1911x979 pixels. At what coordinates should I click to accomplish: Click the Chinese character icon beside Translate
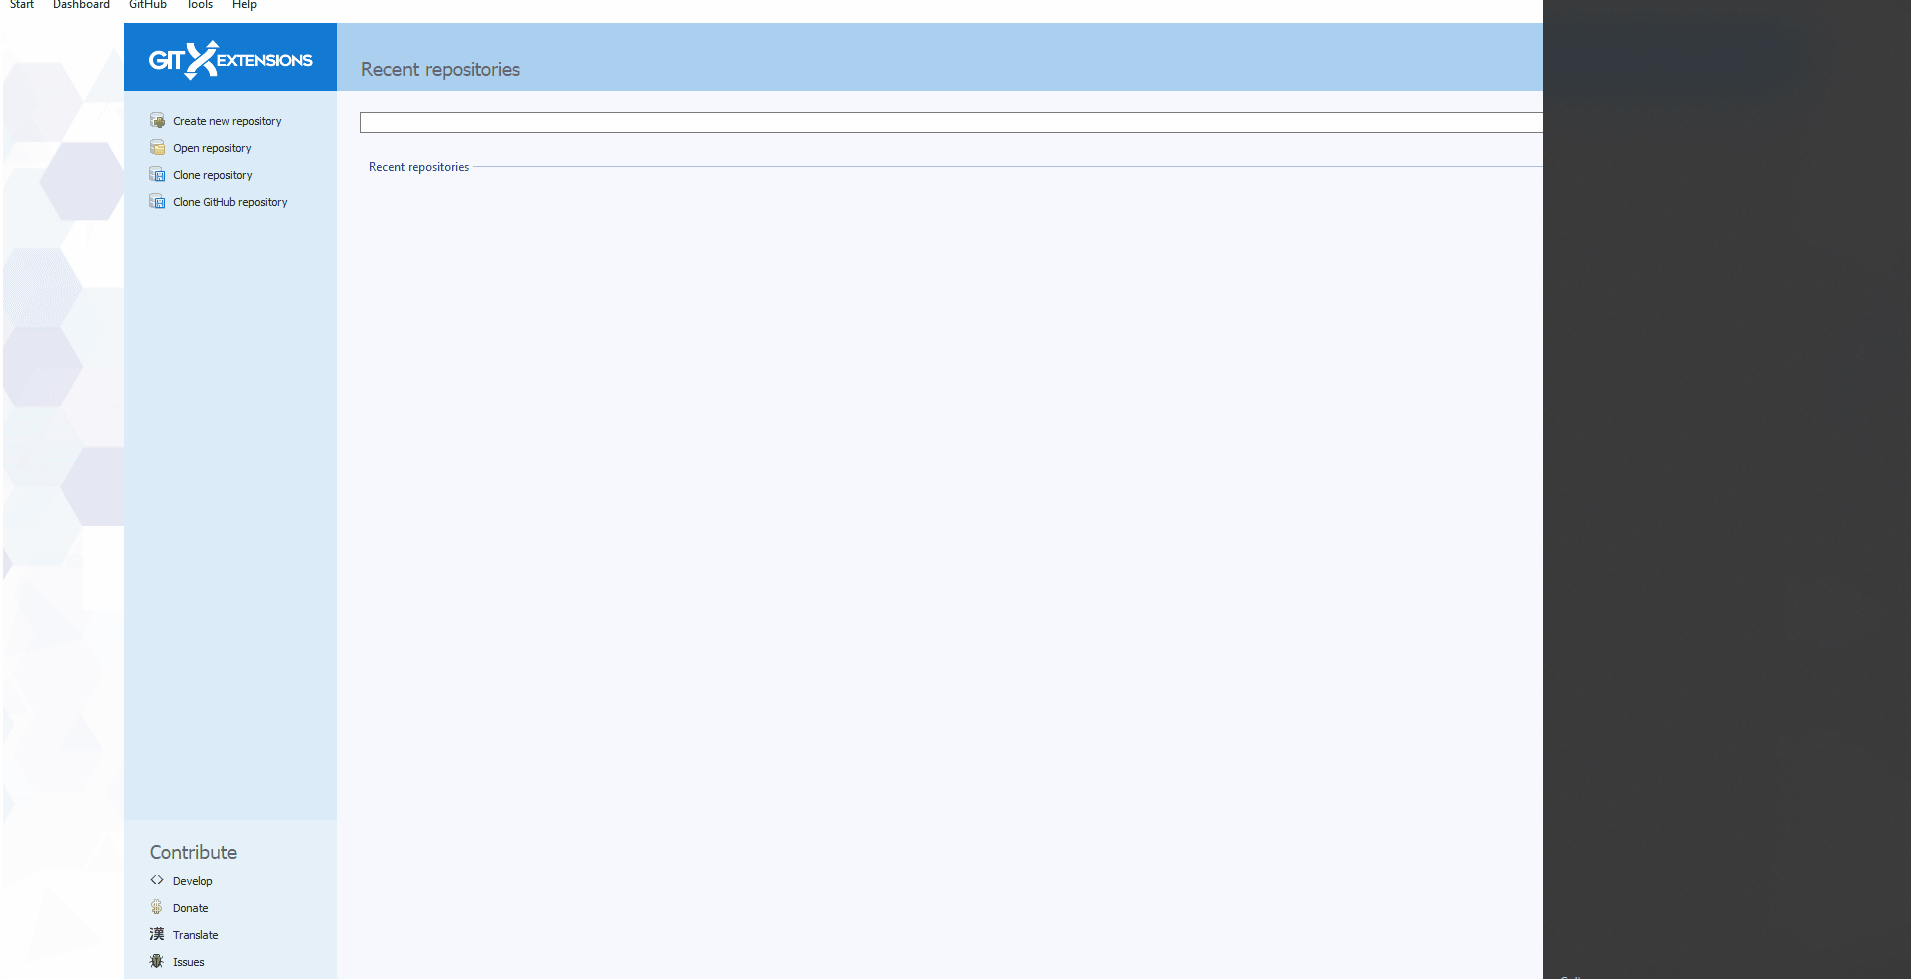point(157,934)
